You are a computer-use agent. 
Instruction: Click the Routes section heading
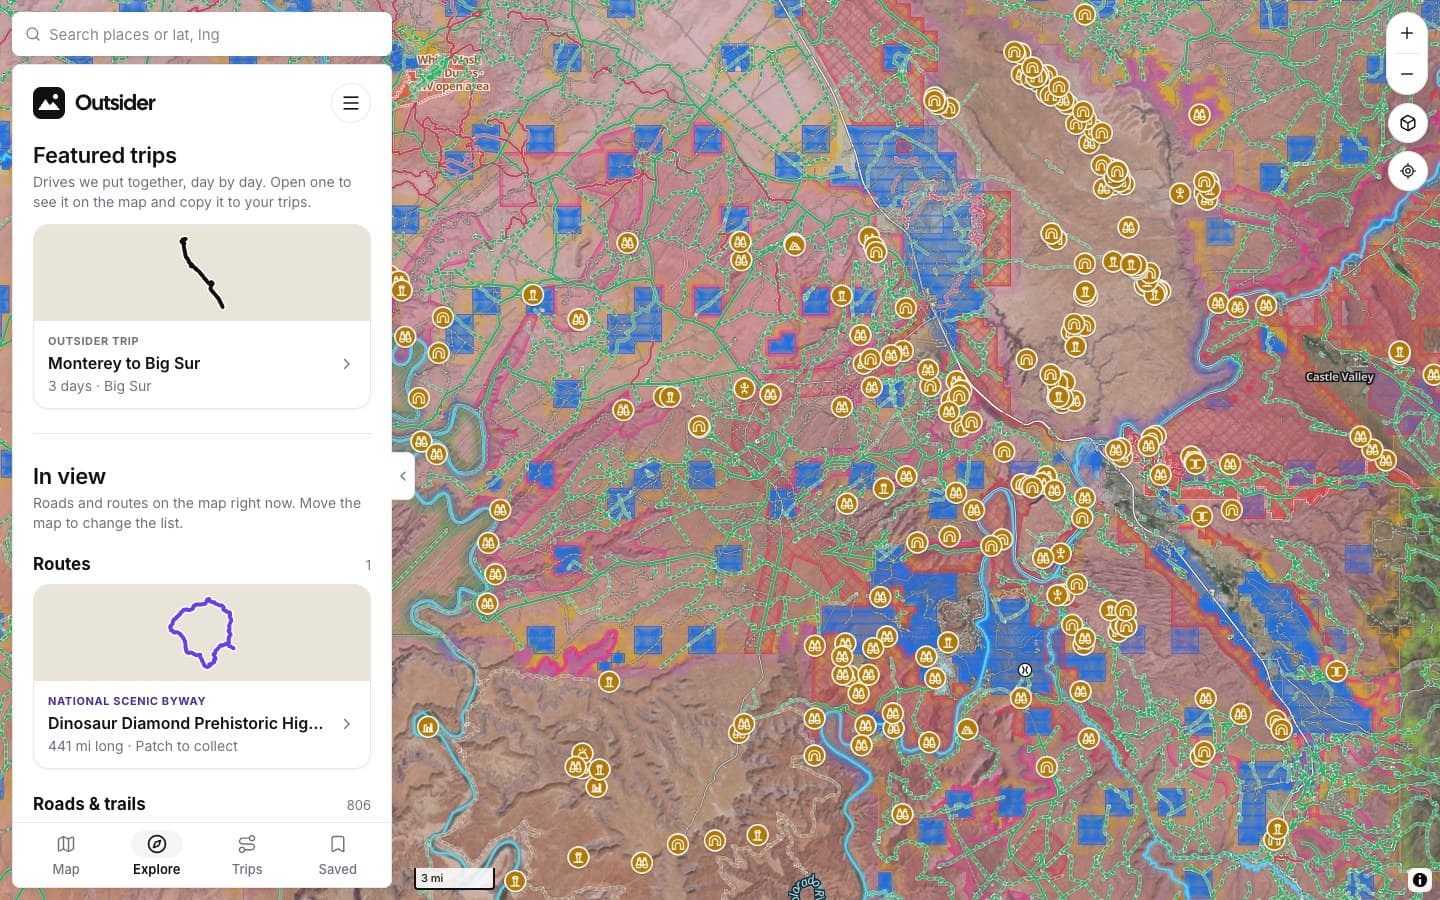62,564
